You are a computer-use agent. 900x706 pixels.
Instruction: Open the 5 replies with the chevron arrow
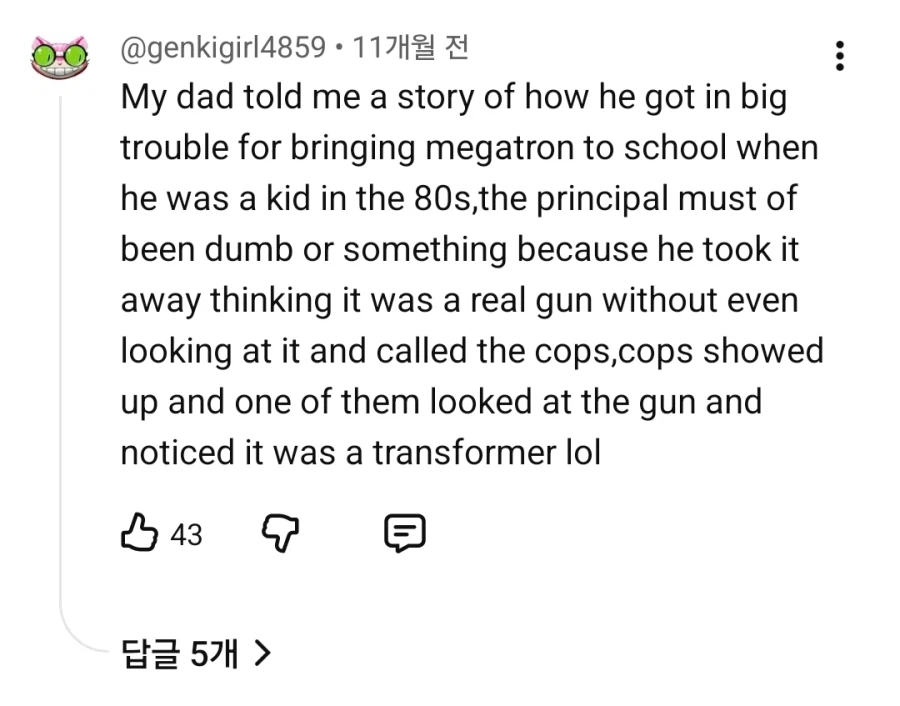click(264, 651)
